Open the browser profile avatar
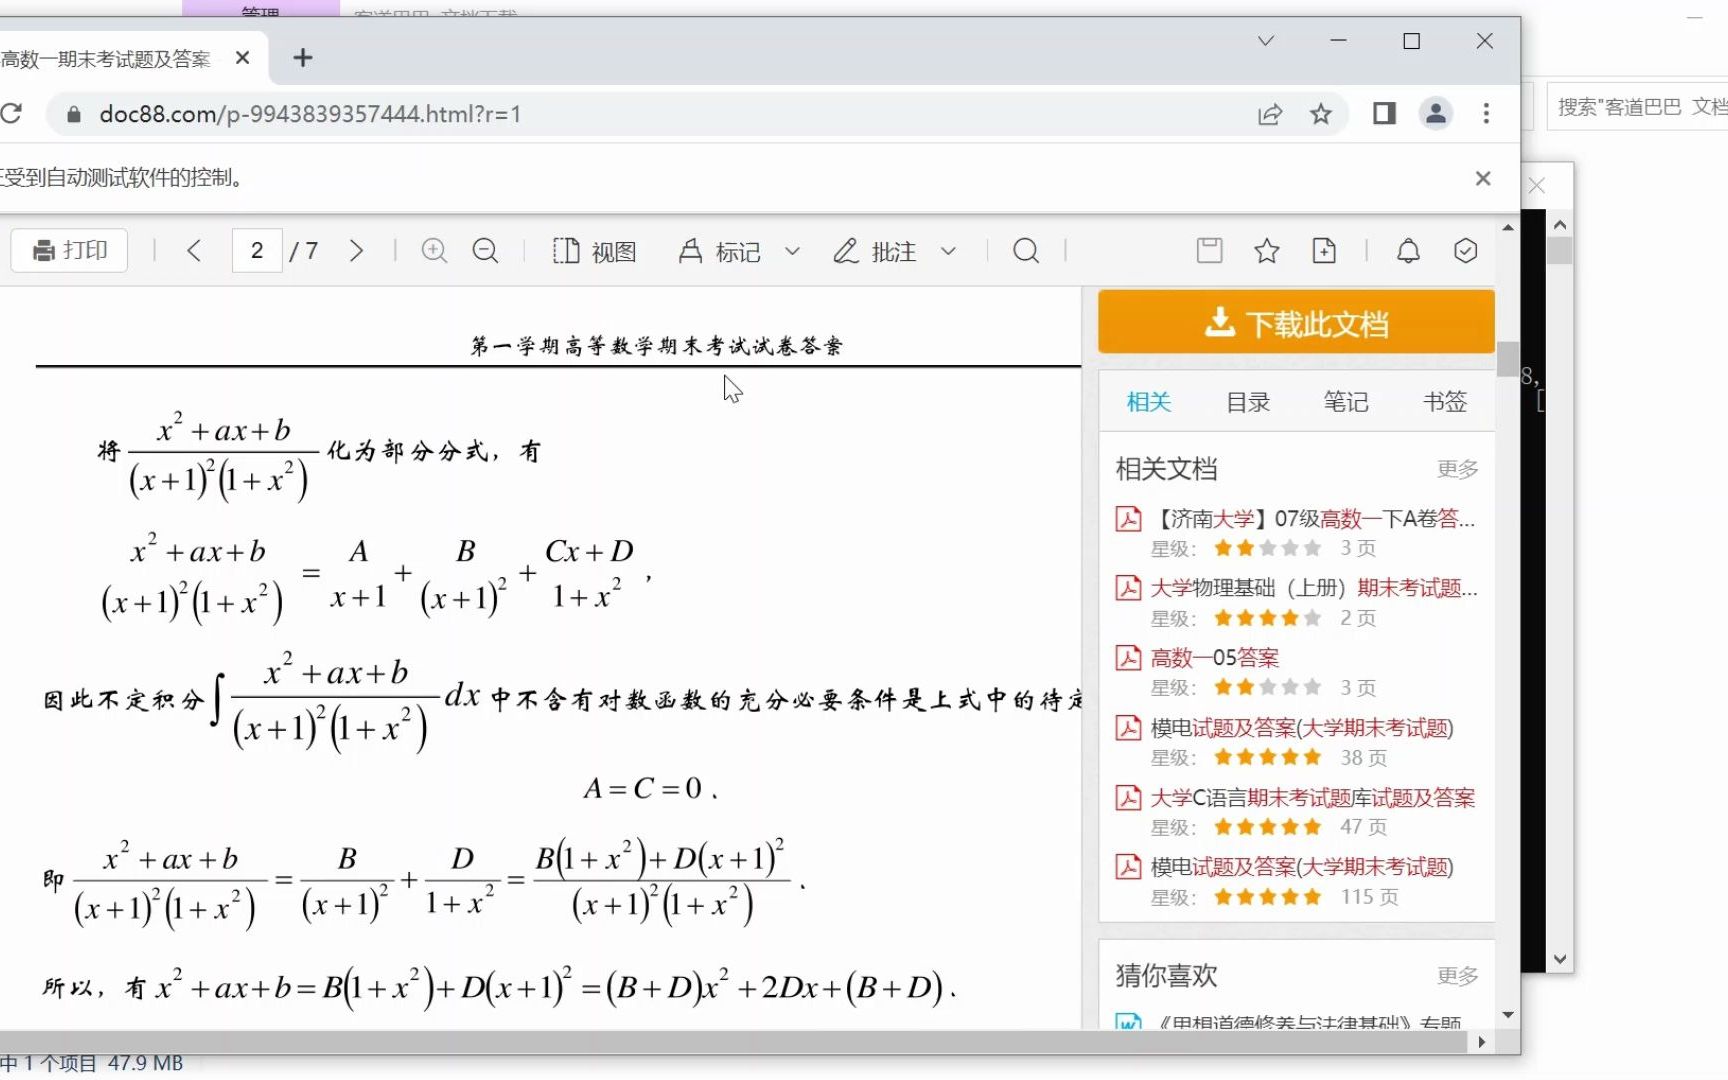 click(1436, 113)
